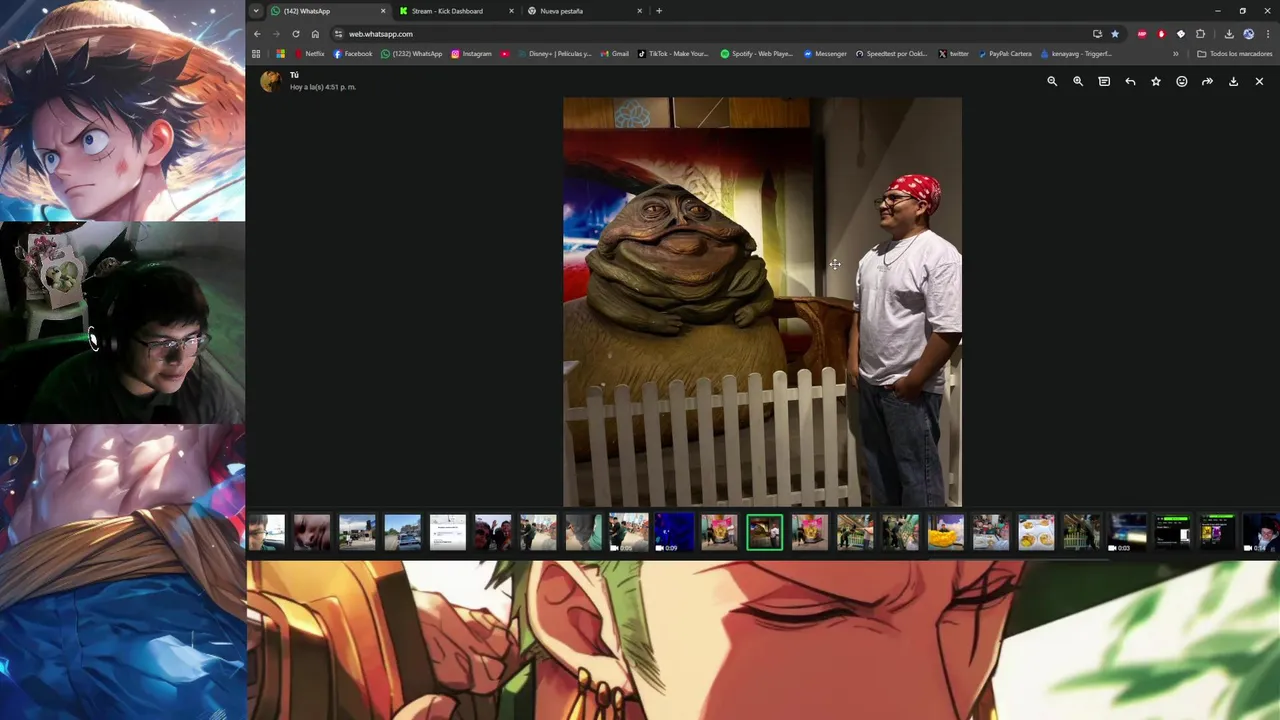This screenshot has height=720, width=1280.
Task: Zoom out the WhatsApp image viewer
Action: tap(1052, 81)
